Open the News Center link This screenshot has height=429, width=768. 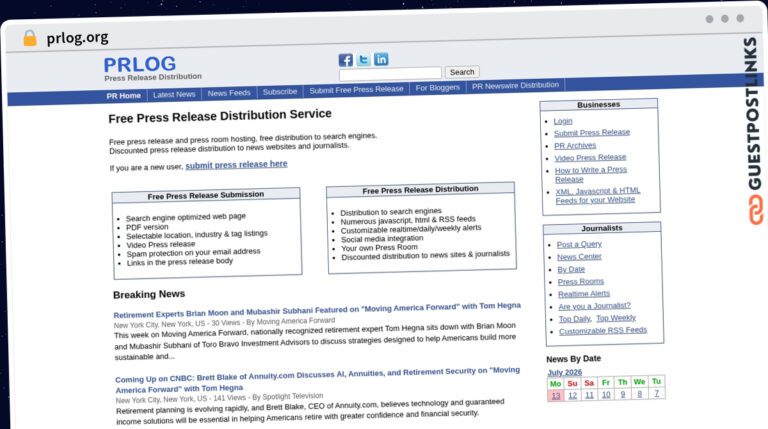[579, 257]
